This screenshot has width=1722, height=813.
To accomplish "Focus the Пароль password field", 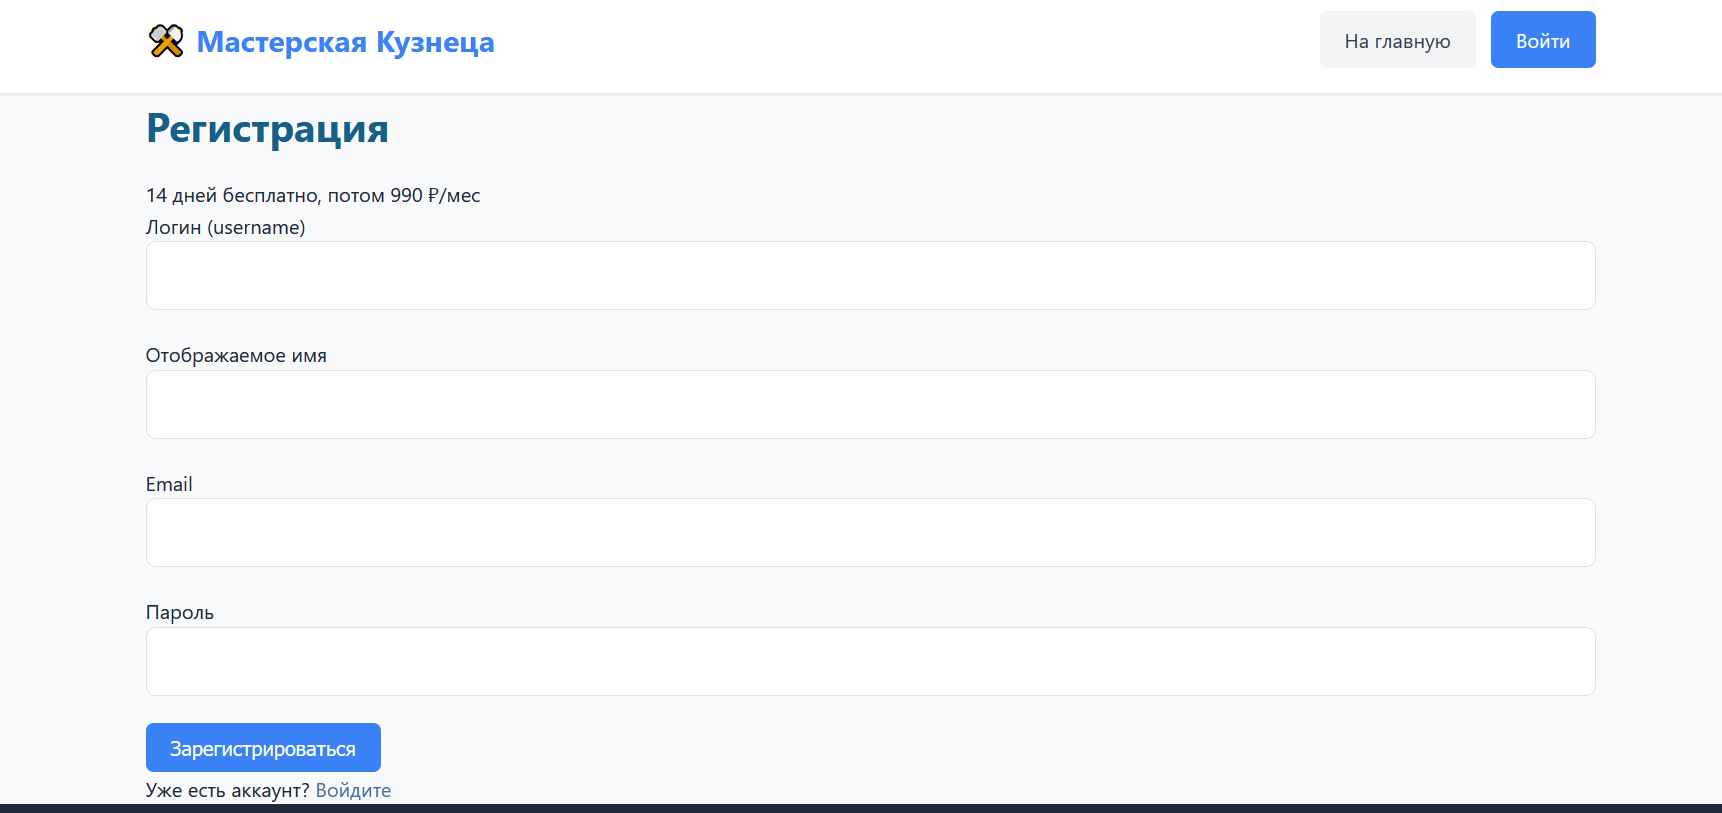I will 870,661.
